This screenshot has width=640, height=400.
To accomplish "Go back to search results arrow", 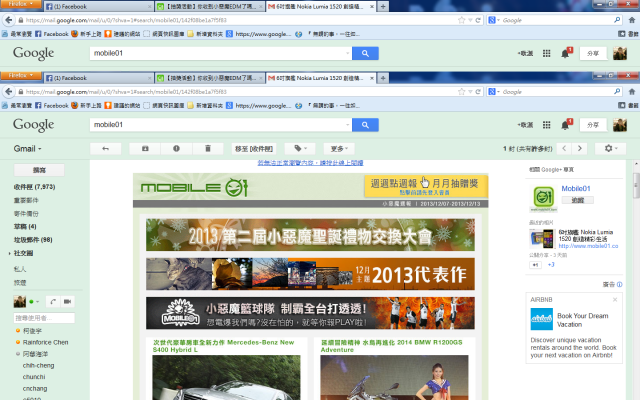I will pyautogui.click(x=105, y=149).
